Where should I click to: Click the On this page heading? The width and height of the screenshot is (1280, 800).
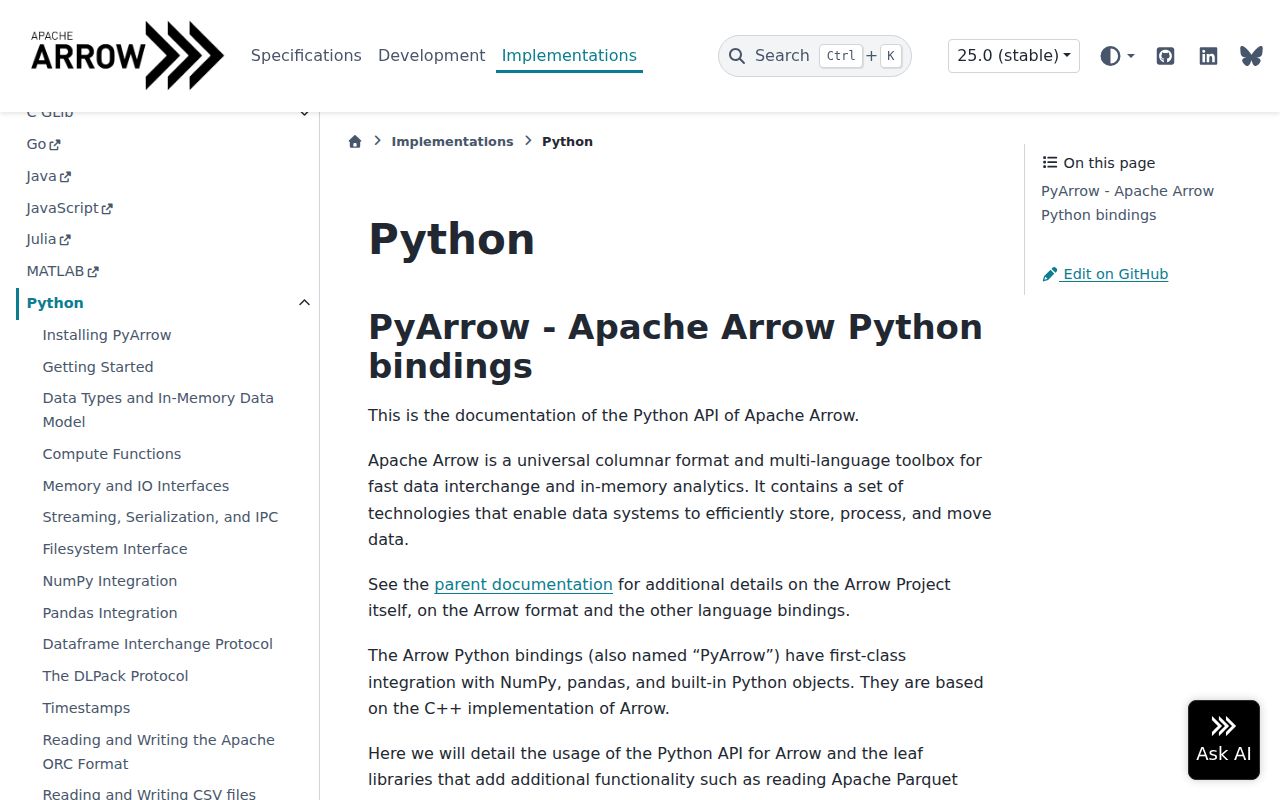click(x=1099, y=163)
